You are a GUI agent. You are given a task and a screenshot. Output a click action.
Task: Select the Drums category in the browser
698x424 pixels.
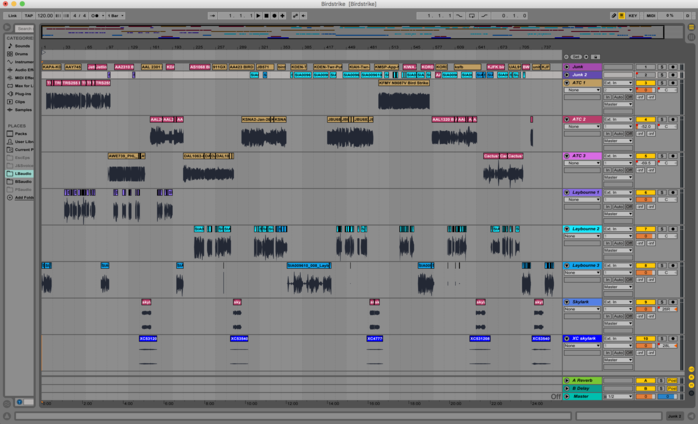click(x=21, y=53)
